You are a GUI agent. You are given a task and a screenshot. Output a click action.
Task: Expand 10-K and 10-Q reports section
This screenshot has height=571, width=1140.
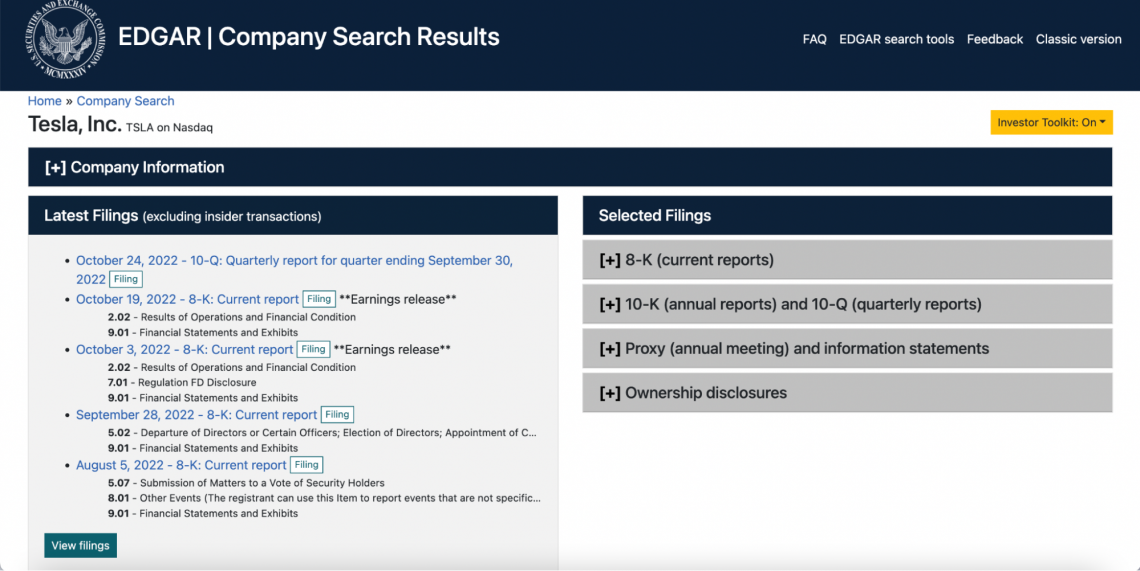click(x=847, y=304)
